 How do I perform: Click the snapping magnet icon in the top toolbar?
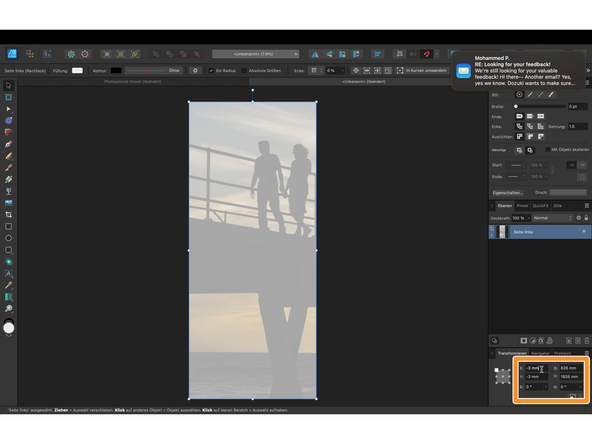click(x=427, y=54)
